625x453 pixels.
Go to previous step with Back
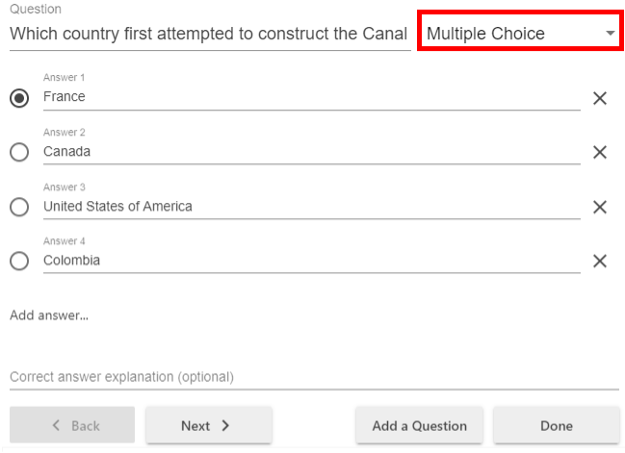point(72,425)
